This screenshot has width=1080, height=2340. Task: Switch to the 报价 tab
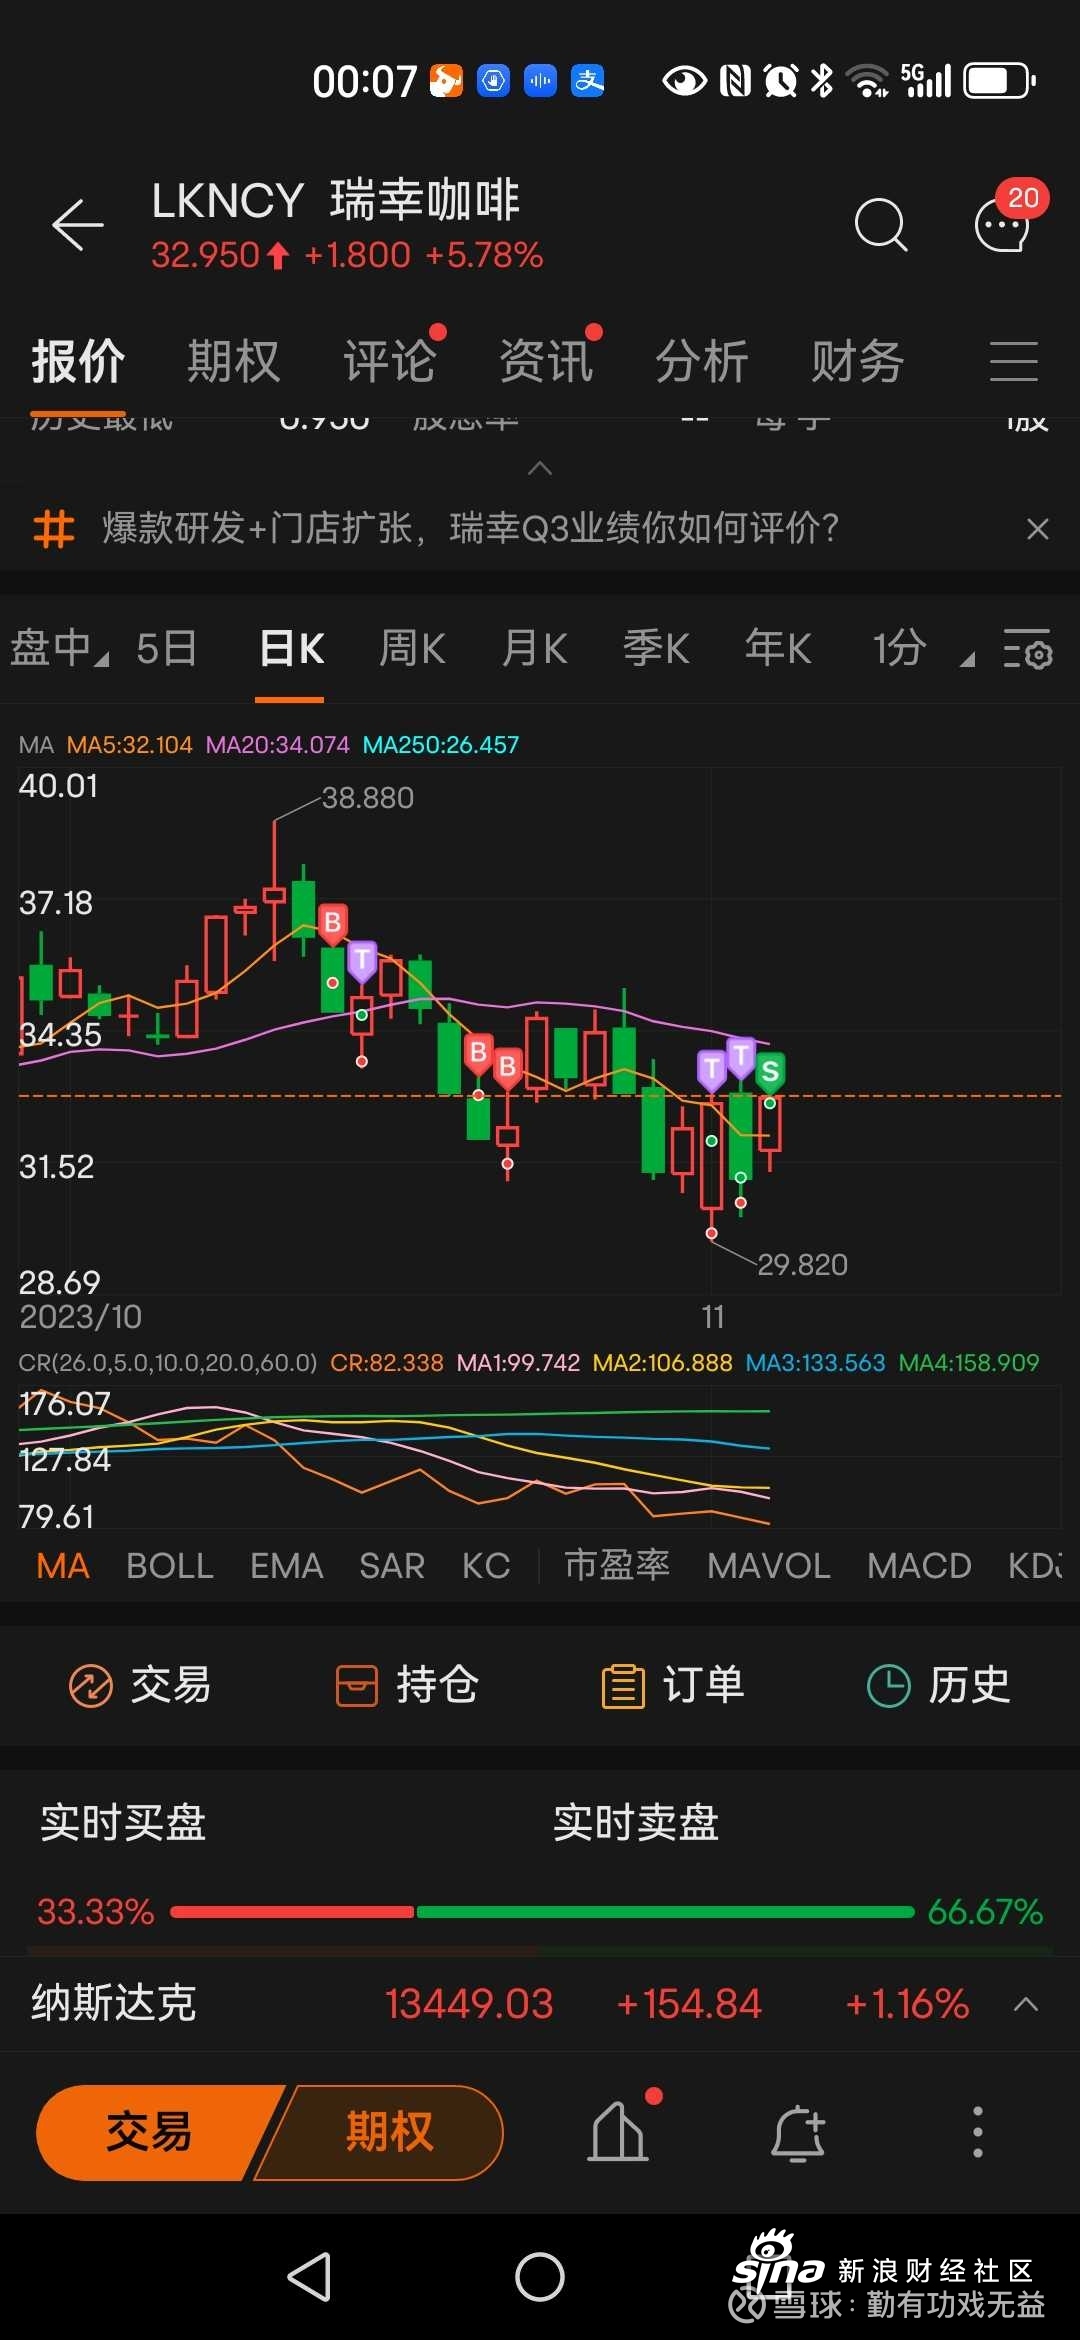(x=78, y=361)
